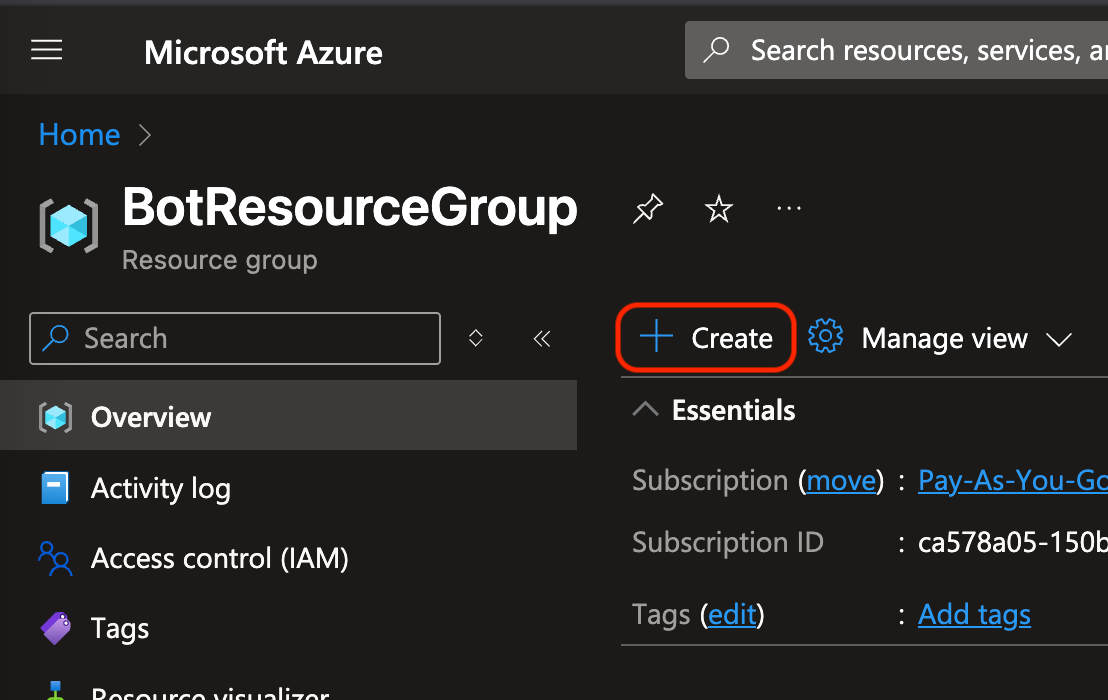Click the Home breadcrumb link
The image size is (1108, 700).
pos(79,135)
